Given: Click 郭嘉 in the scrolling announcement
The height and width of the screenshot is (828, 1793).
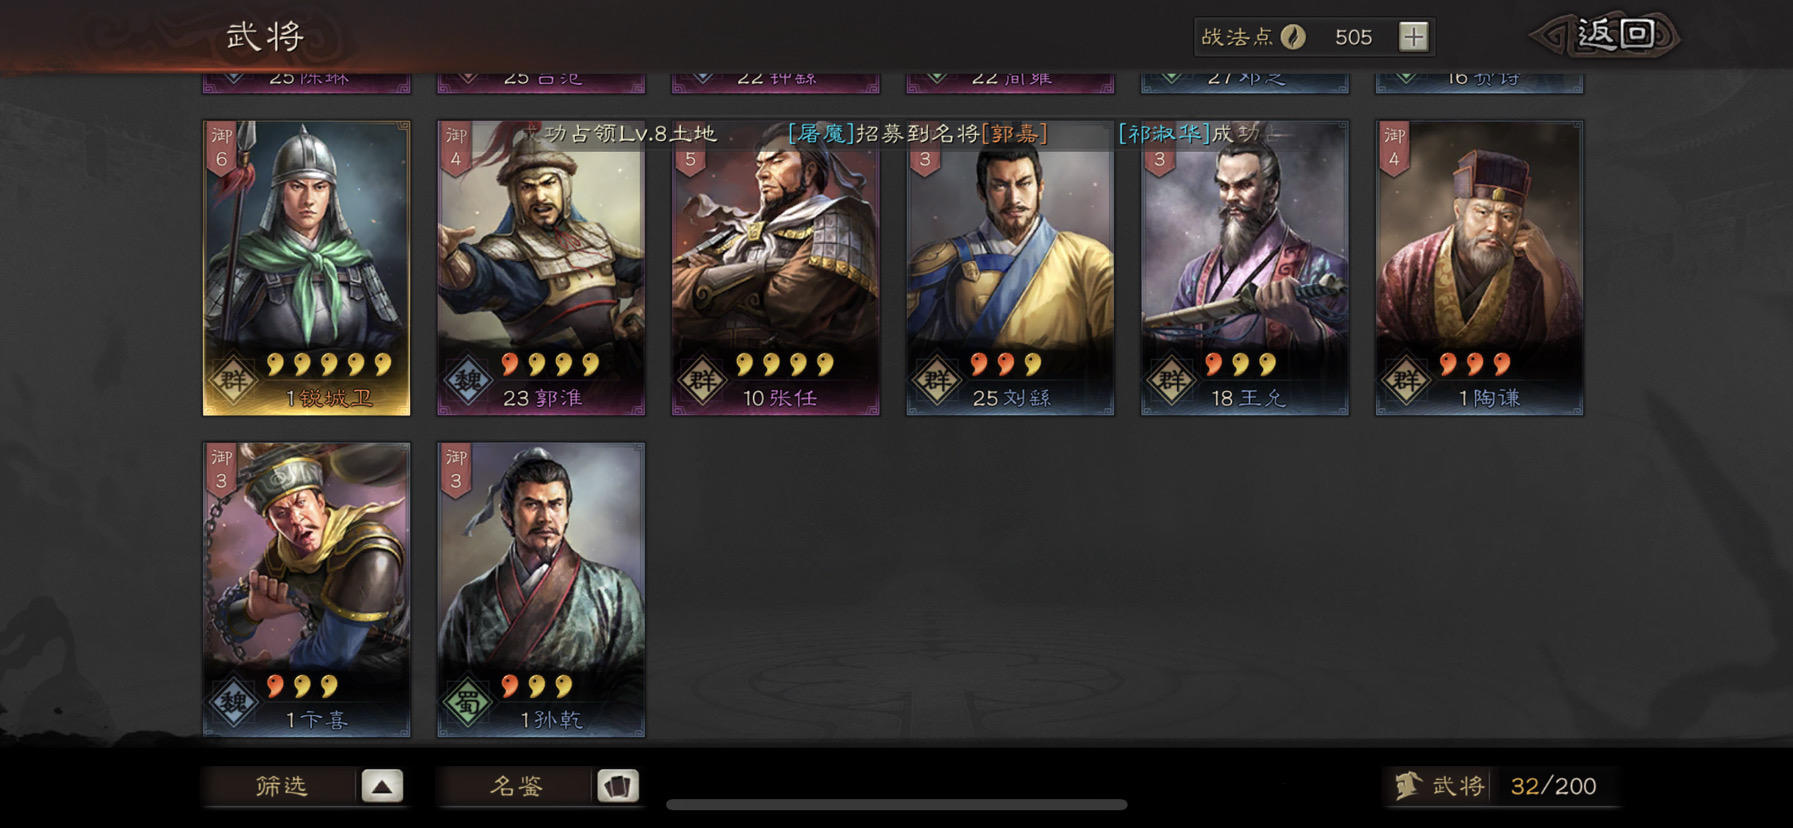Looking at the screenshot, I should click(1014, 133).
